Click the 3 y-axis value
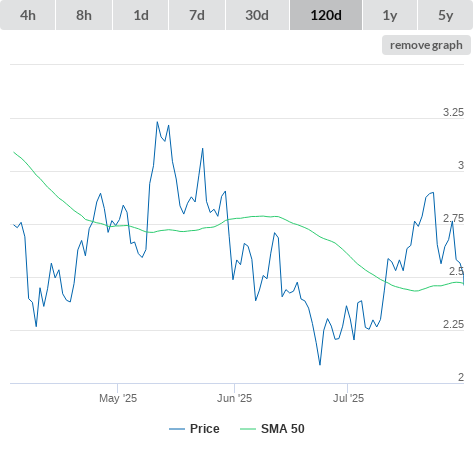 click(x=461, y=165)
